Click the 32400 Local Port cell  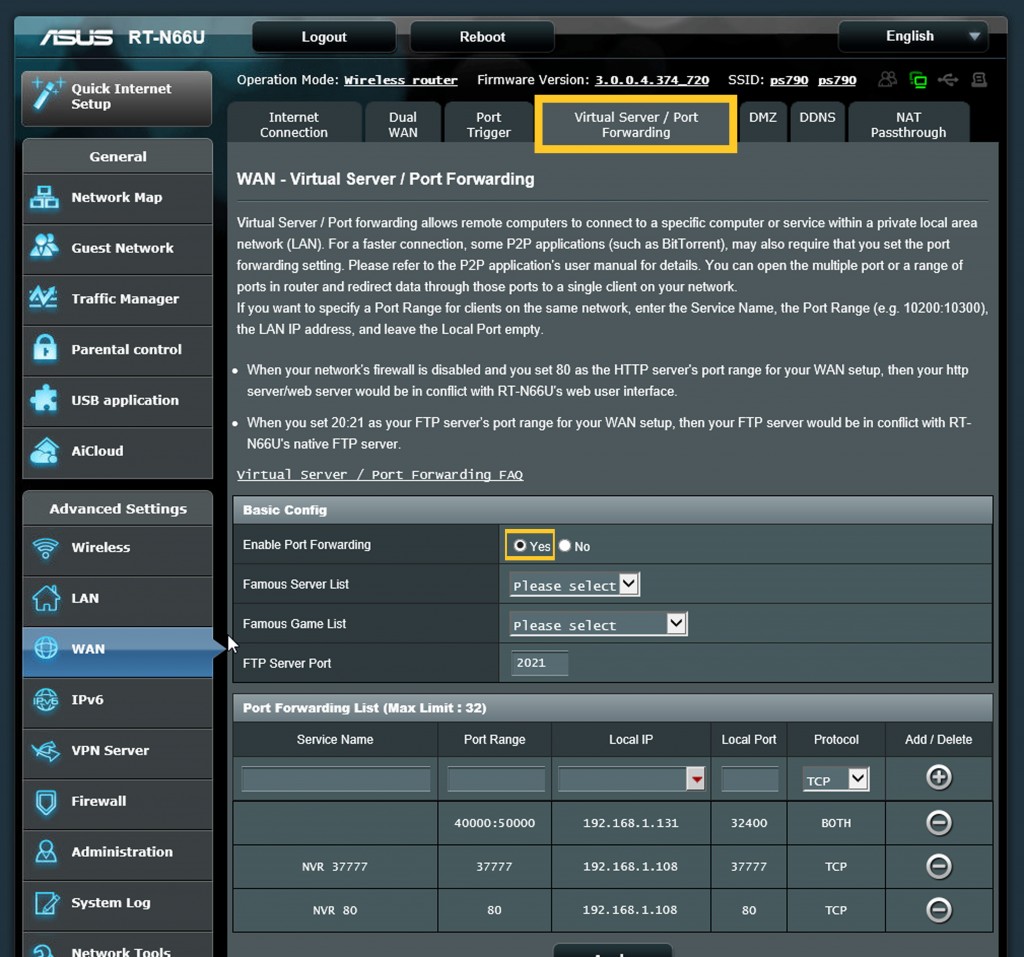tap(748, 823)
